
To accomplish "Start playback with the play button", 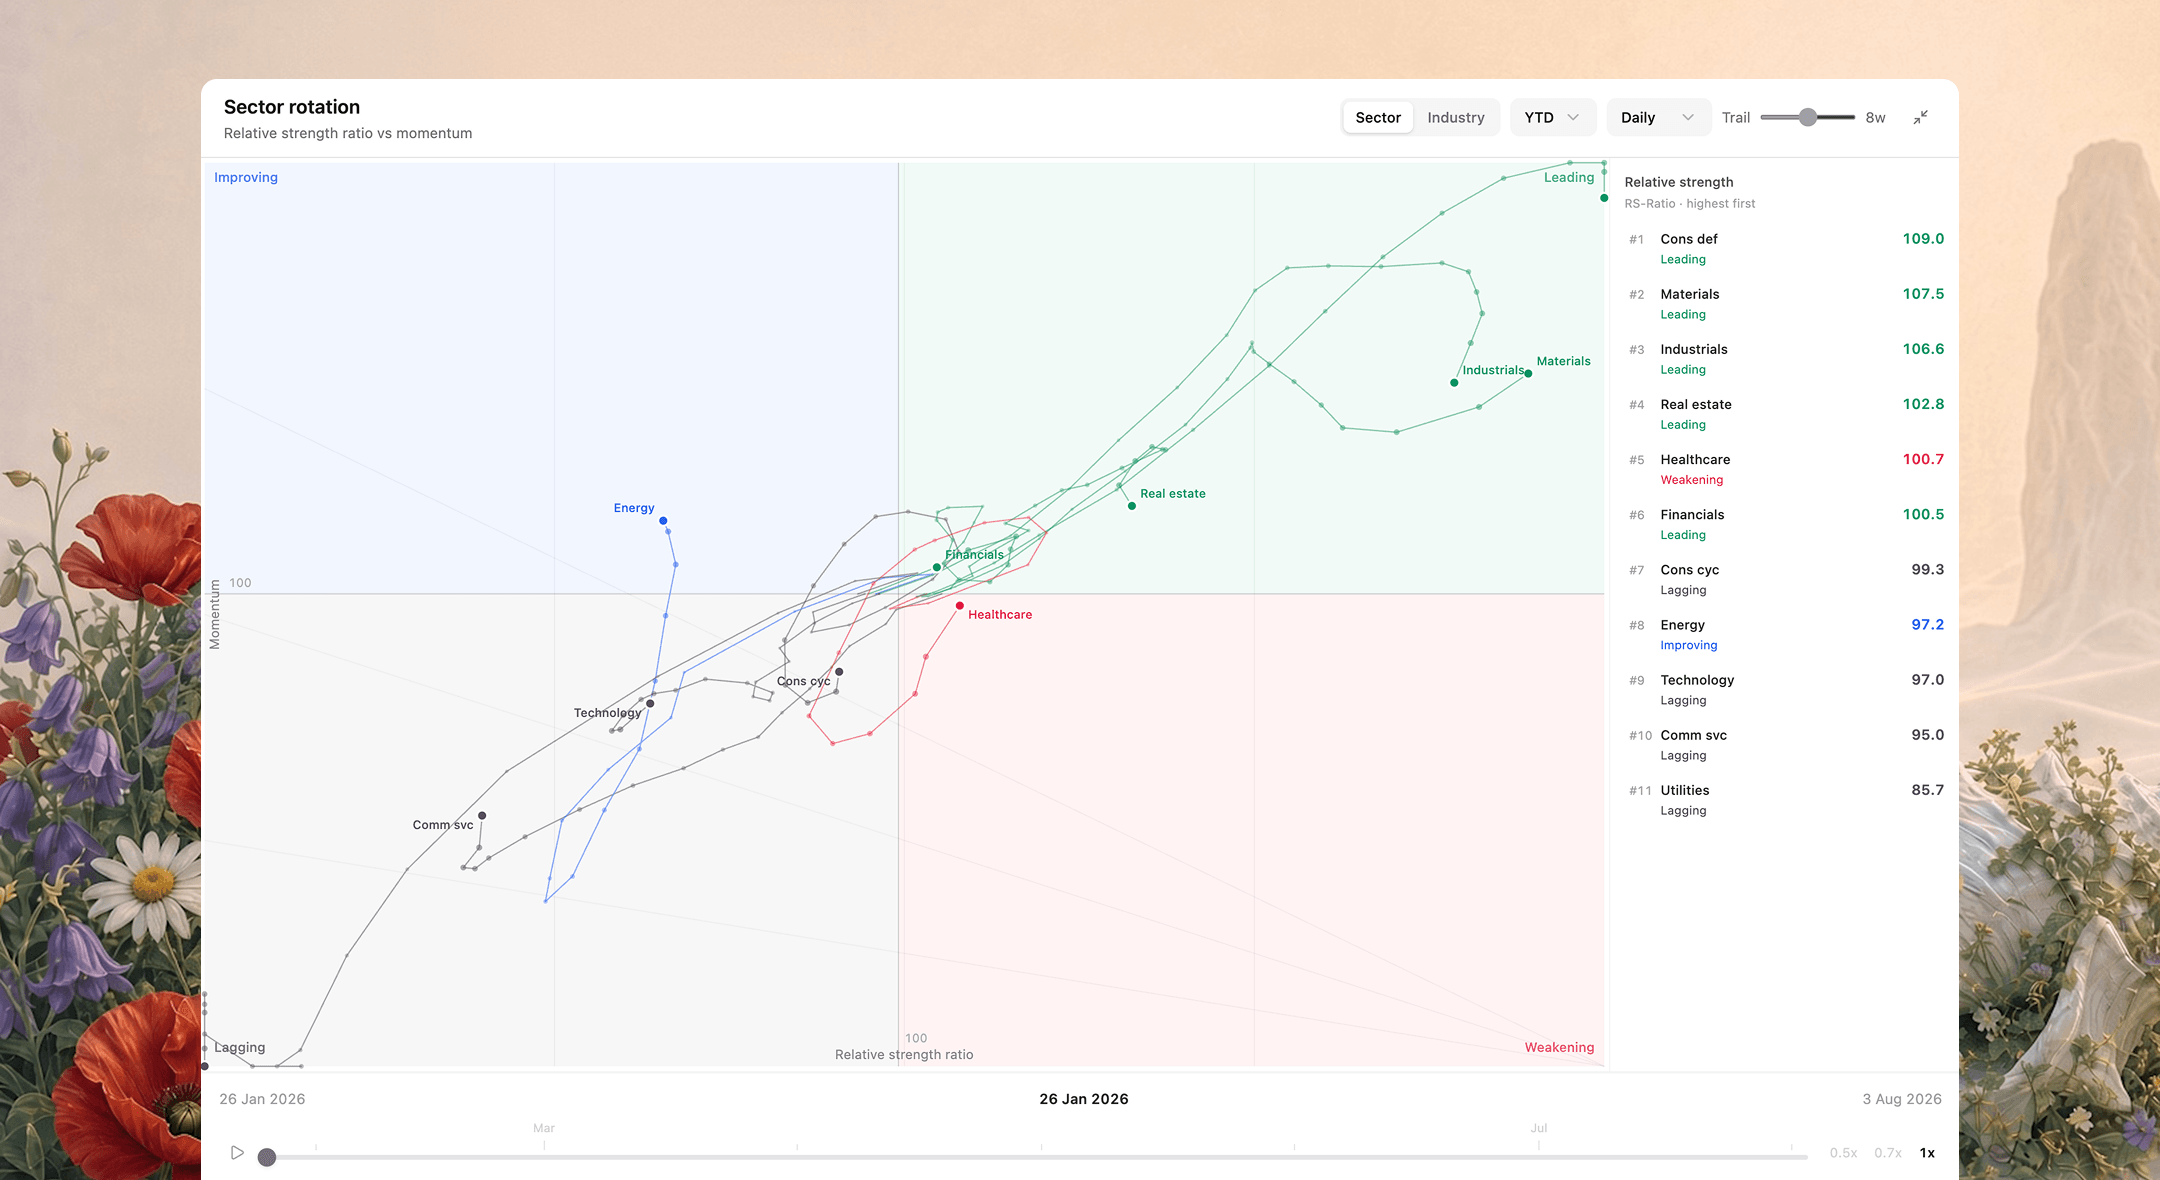I will pyautogui.click(x=237, y=1153).
